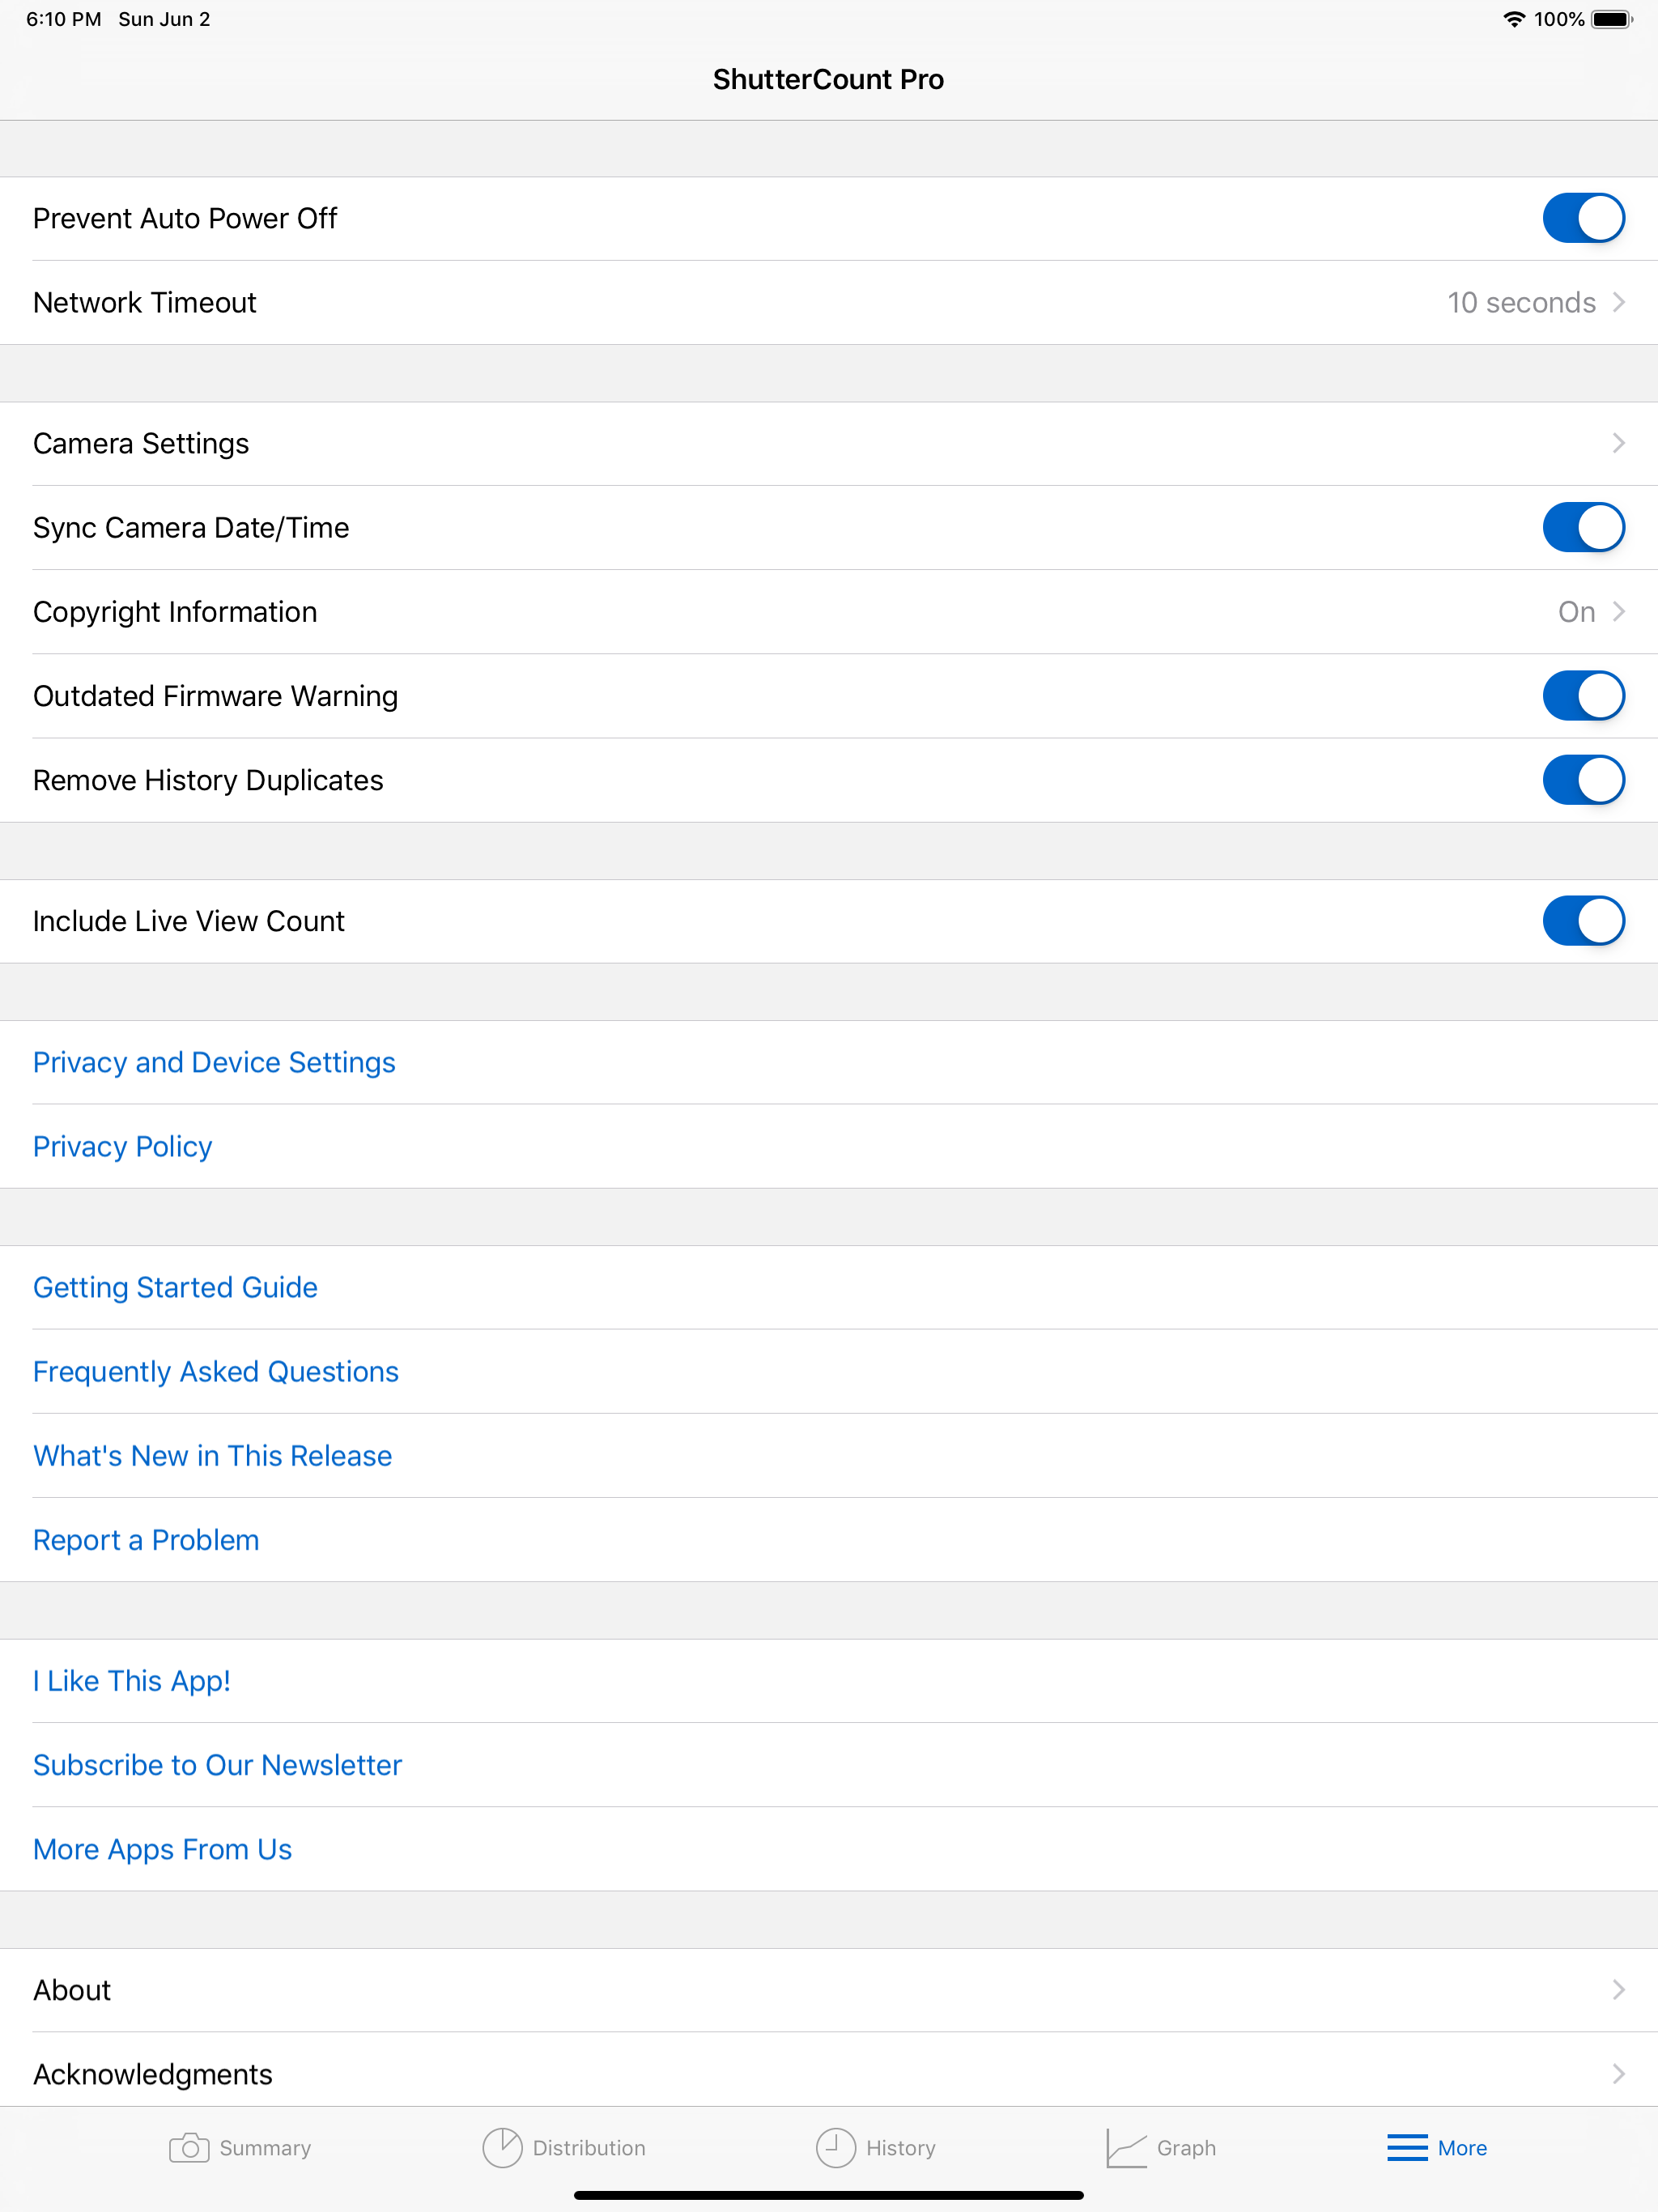This screenshot has width=1658, height=2212.
Task: Open Network Timeout 10 seconds option
Action: coord(1520,302)
